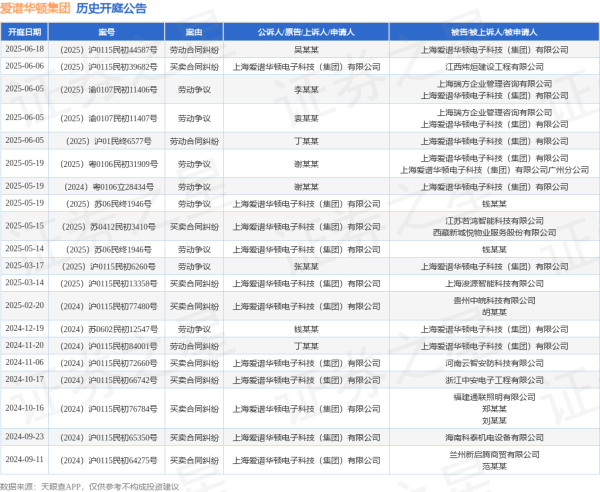Image resolution: width=600 pixels, height=492 pixels.
Task: Click defendant 福建通联照明有限公司
Action: pyautogui.click(x=494, y=397)
